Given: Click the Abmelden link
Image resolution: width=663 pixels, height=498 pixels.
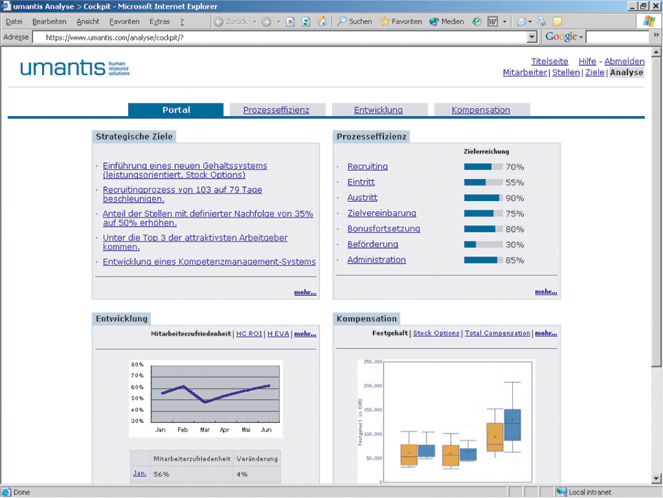Looking at the screenshot, I should pyautogui.click(x=624, y=61).
